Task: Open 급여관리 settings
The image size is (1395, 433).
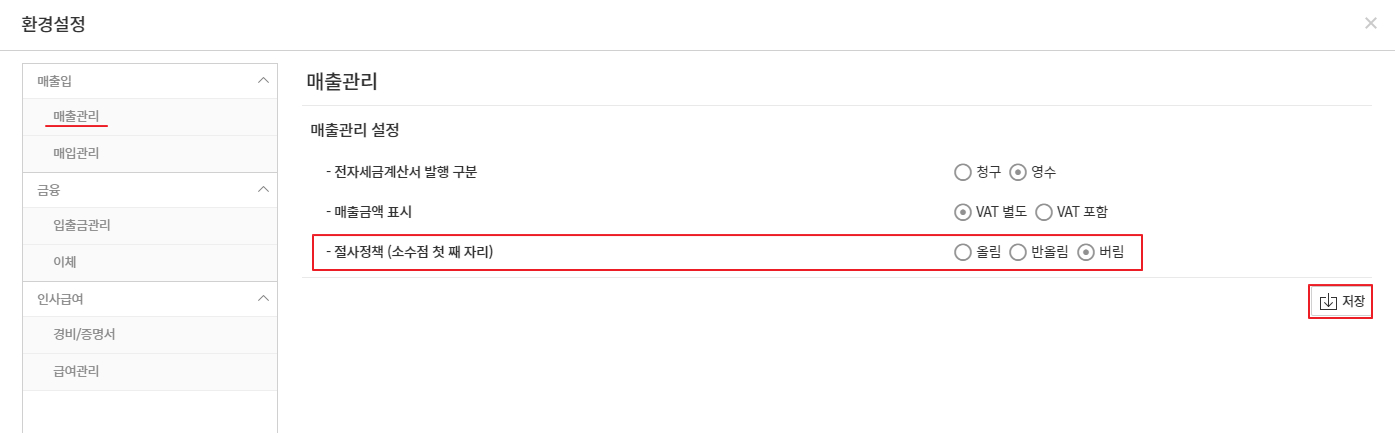Action: tap(76, 371)
